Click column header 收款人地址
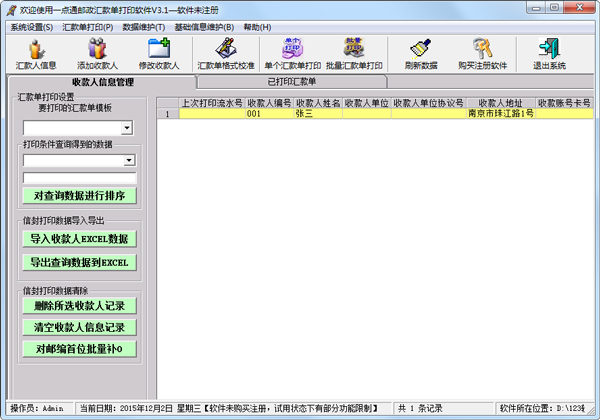 [x=501, y=103]
